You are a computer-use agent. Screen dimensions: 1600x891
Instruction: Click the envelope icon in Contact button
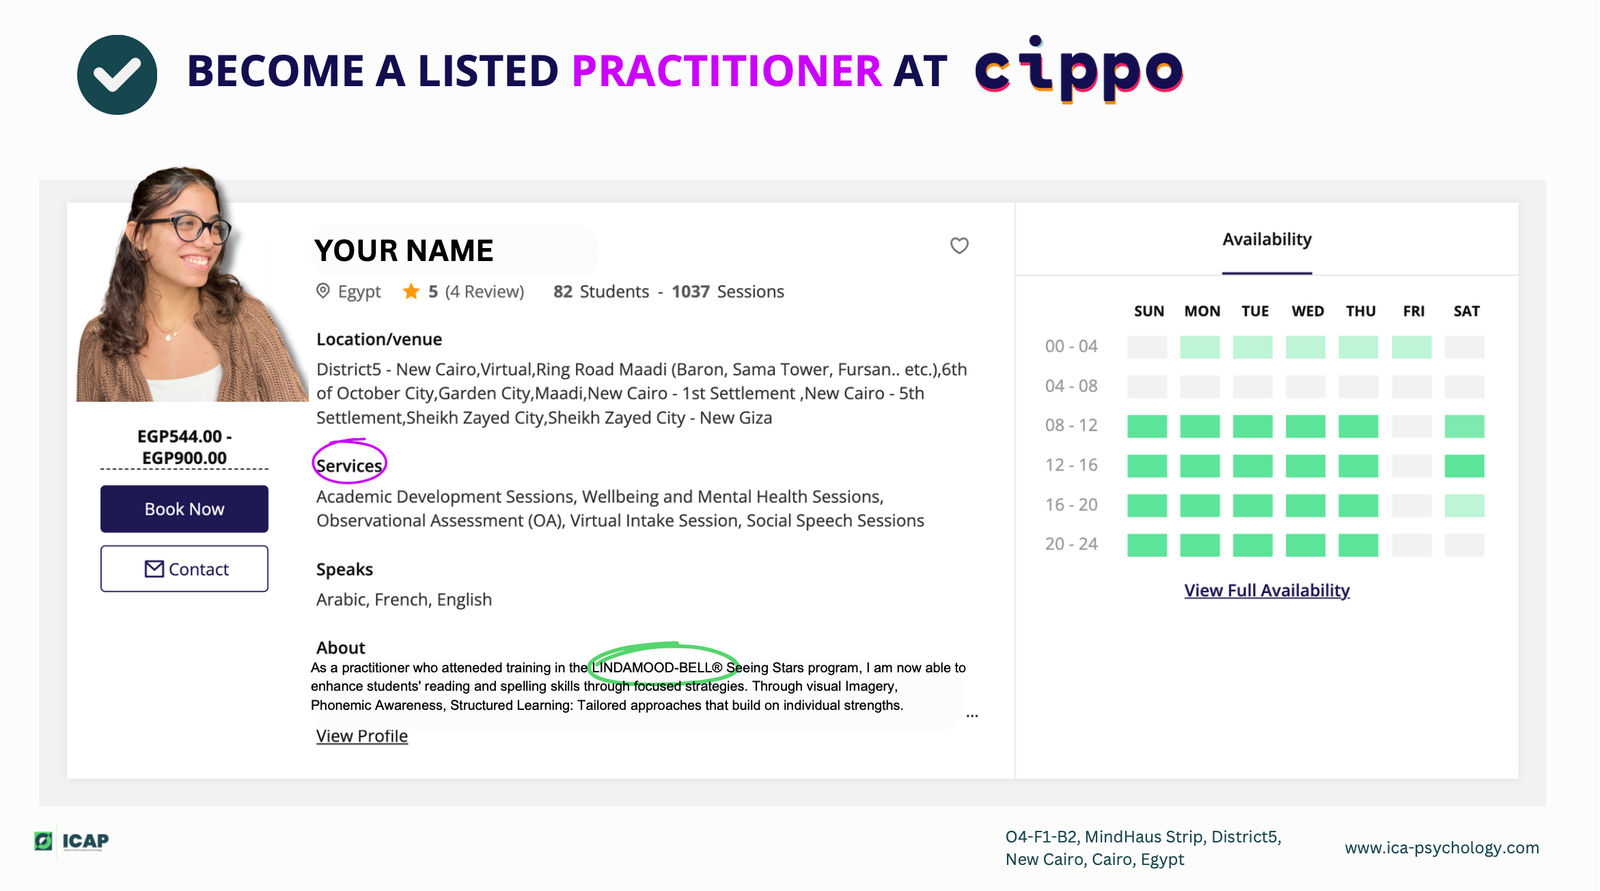154,569
